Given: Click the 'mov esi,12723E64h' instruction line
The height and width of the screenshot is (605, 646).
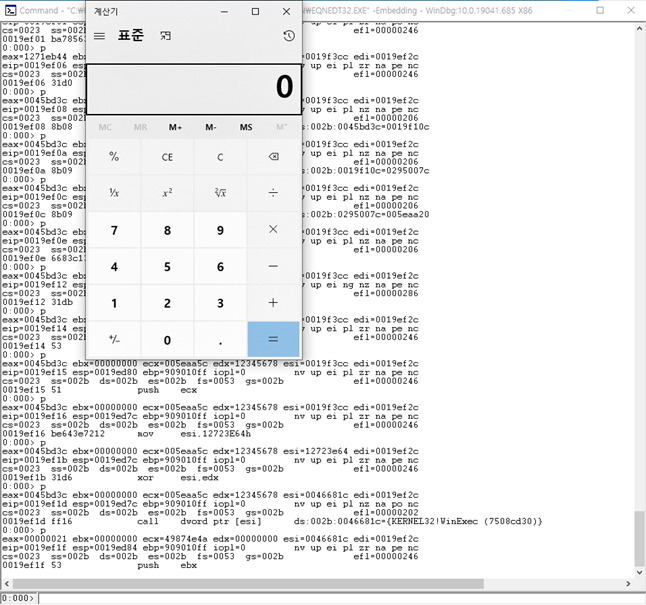Looking at the screenshot, I should [126, 434].
